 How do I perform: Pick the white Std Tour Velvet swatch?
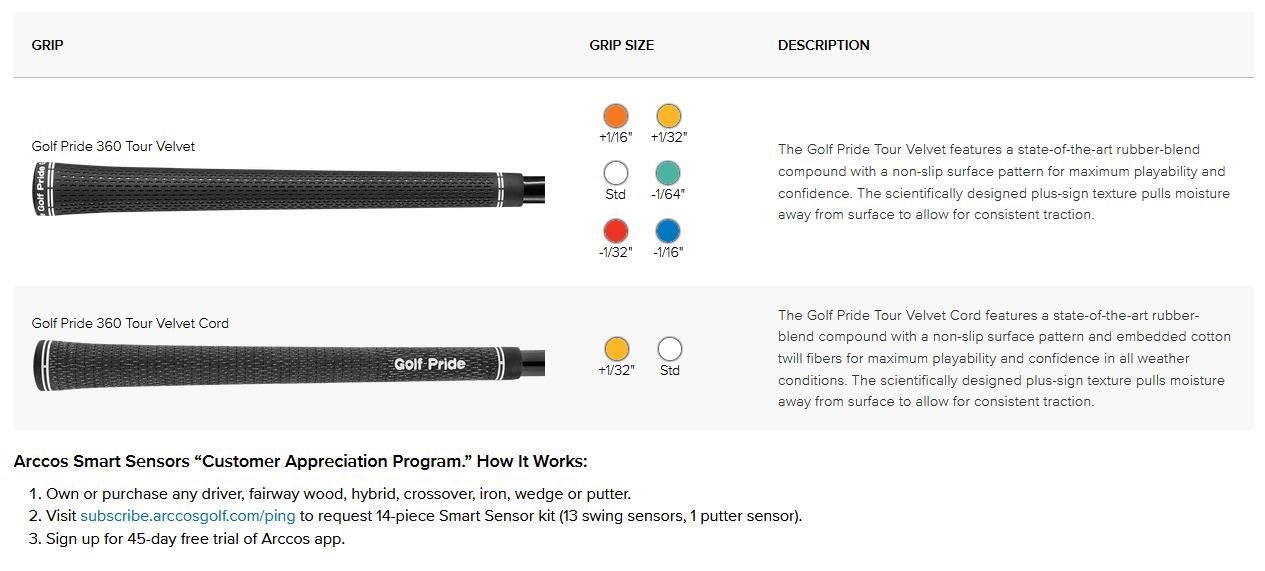616,173
